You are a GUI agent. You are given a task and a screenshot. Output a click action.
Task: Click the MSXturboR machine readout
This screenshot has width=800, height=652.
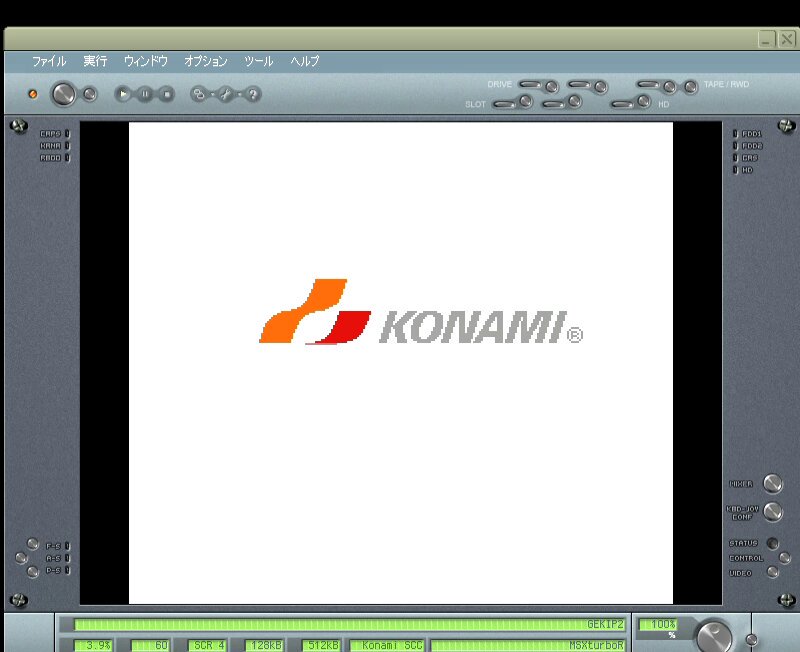pyautogui.click(x=528, y=645)
